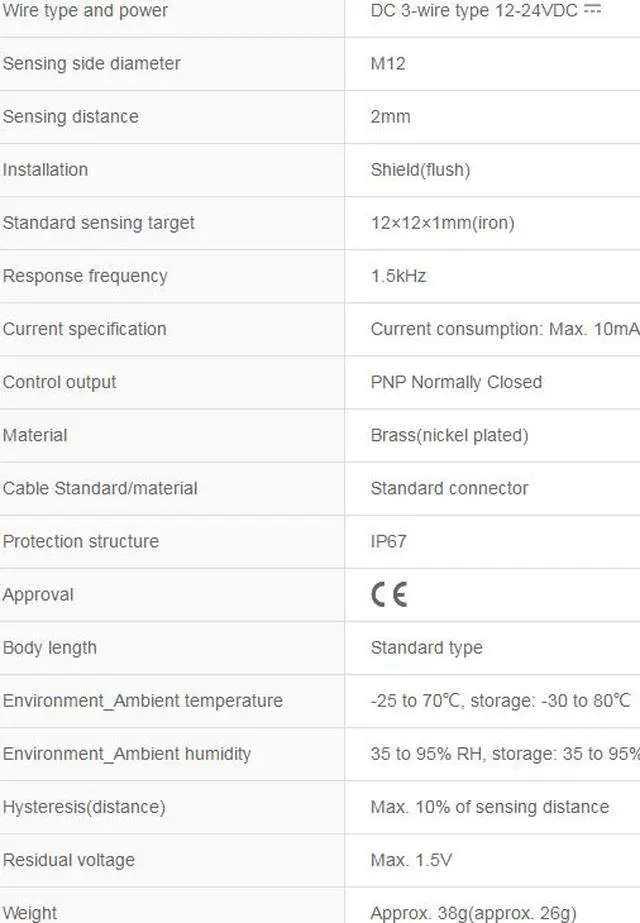
Task: Click the DC symbol after 12-24VDC
Action: pos(593,10)
